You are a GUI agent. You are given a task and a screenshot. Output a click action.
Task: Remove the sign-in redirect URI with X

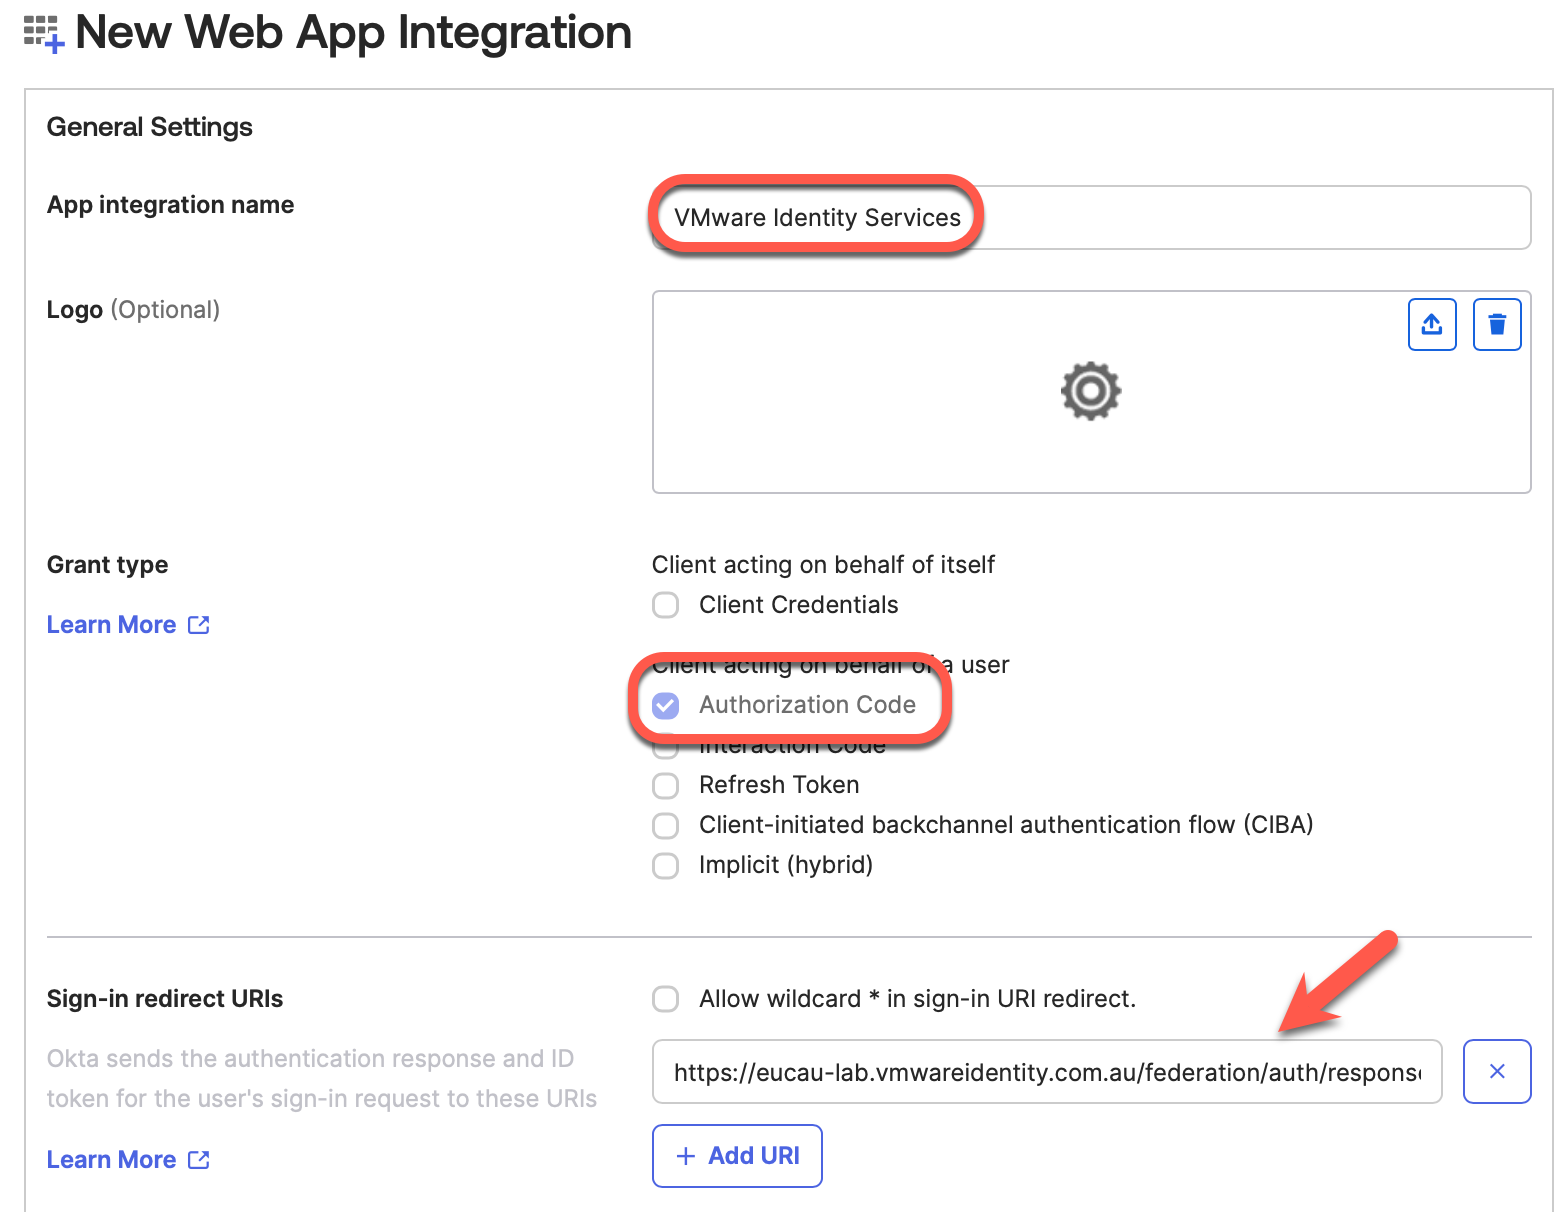coord(1496,1071)
